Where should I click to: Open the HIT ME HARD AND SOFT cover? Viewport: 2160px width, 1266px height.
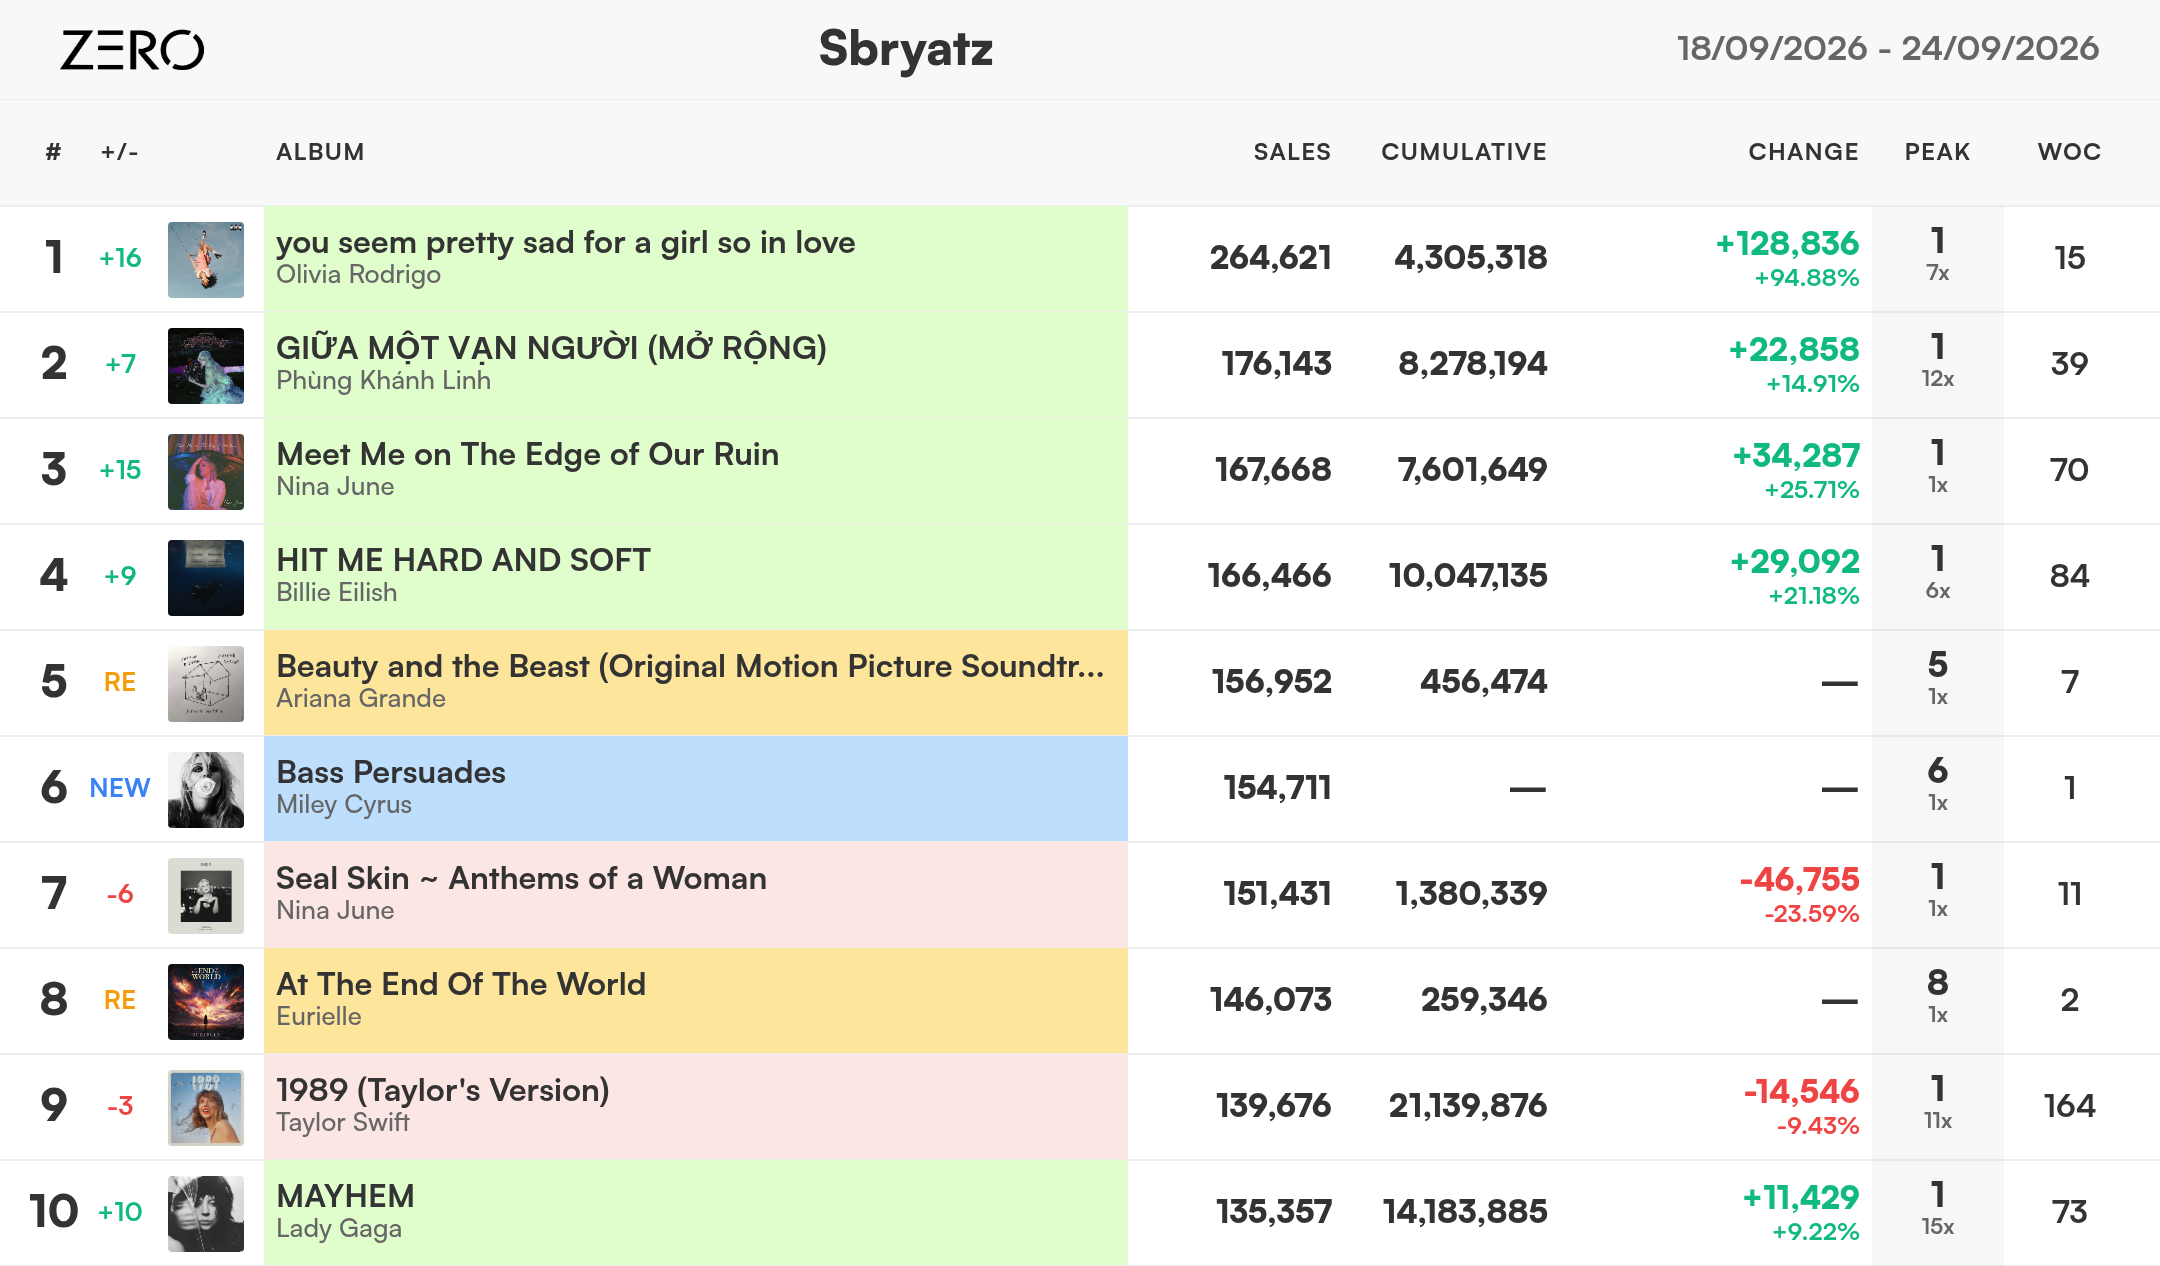[206, 578]
